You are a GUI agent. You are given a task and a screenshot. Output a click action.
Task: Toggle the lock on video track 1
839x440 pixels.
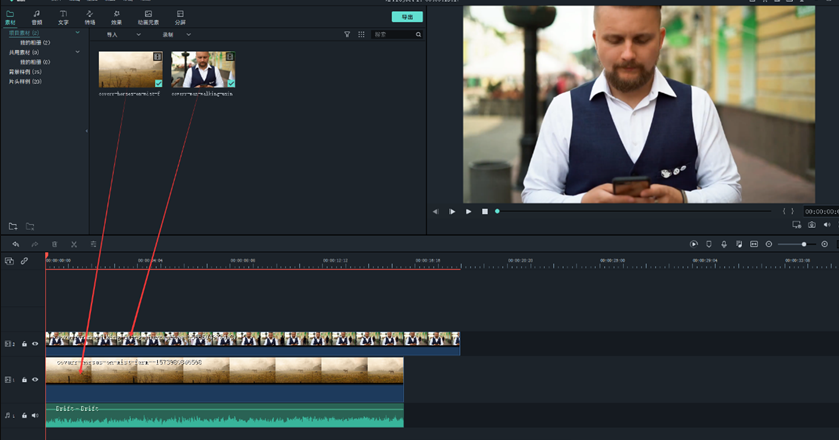[24, 380]
